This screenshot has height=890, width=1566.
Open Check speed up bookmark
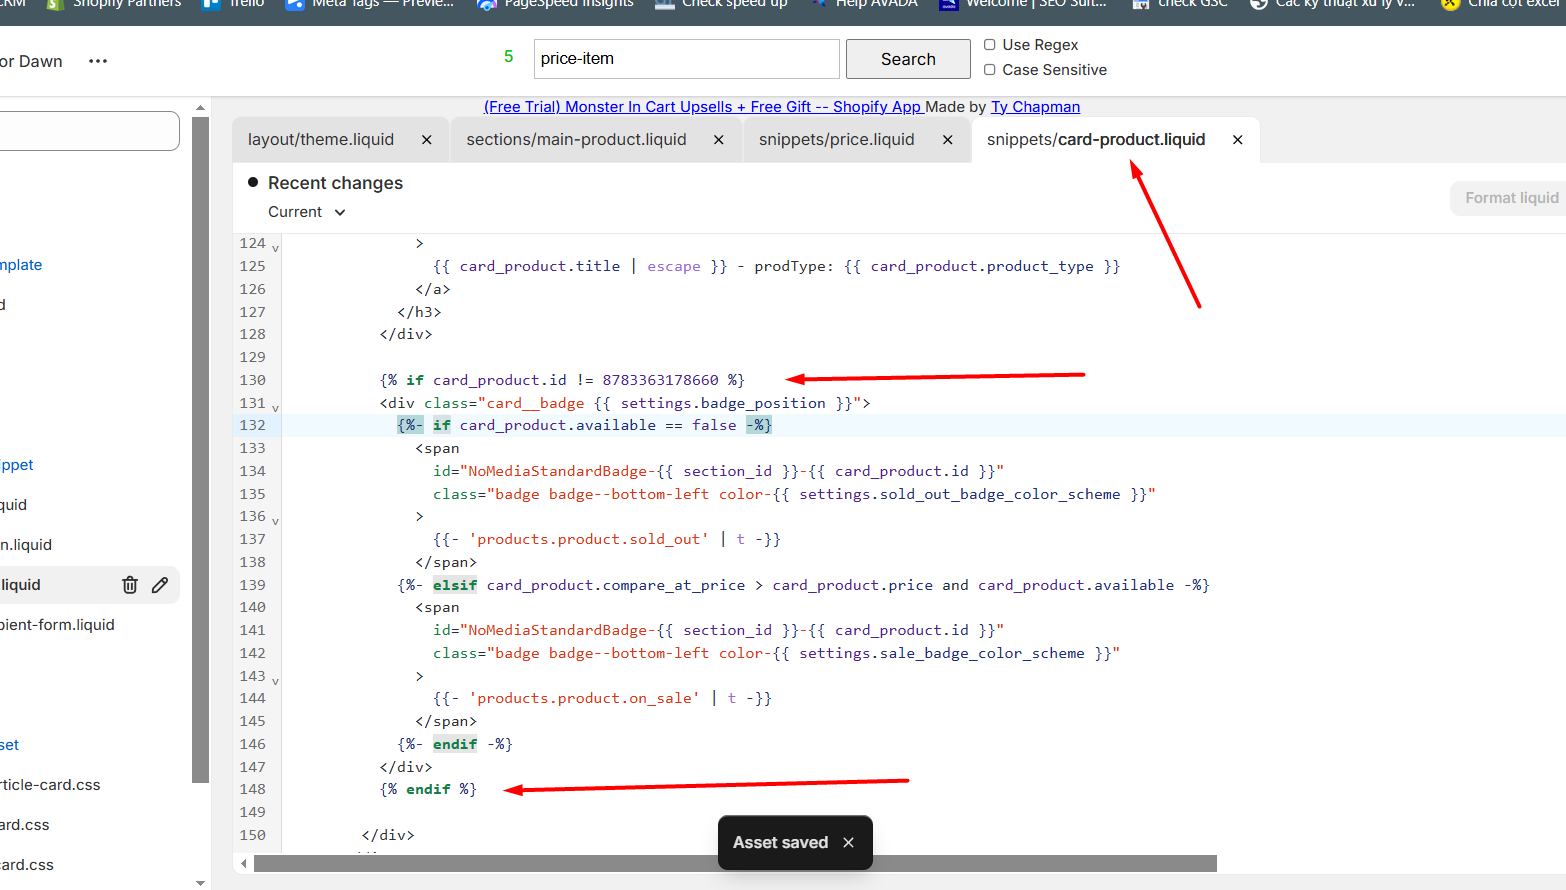pyautogui.click(x=721, y=4)
